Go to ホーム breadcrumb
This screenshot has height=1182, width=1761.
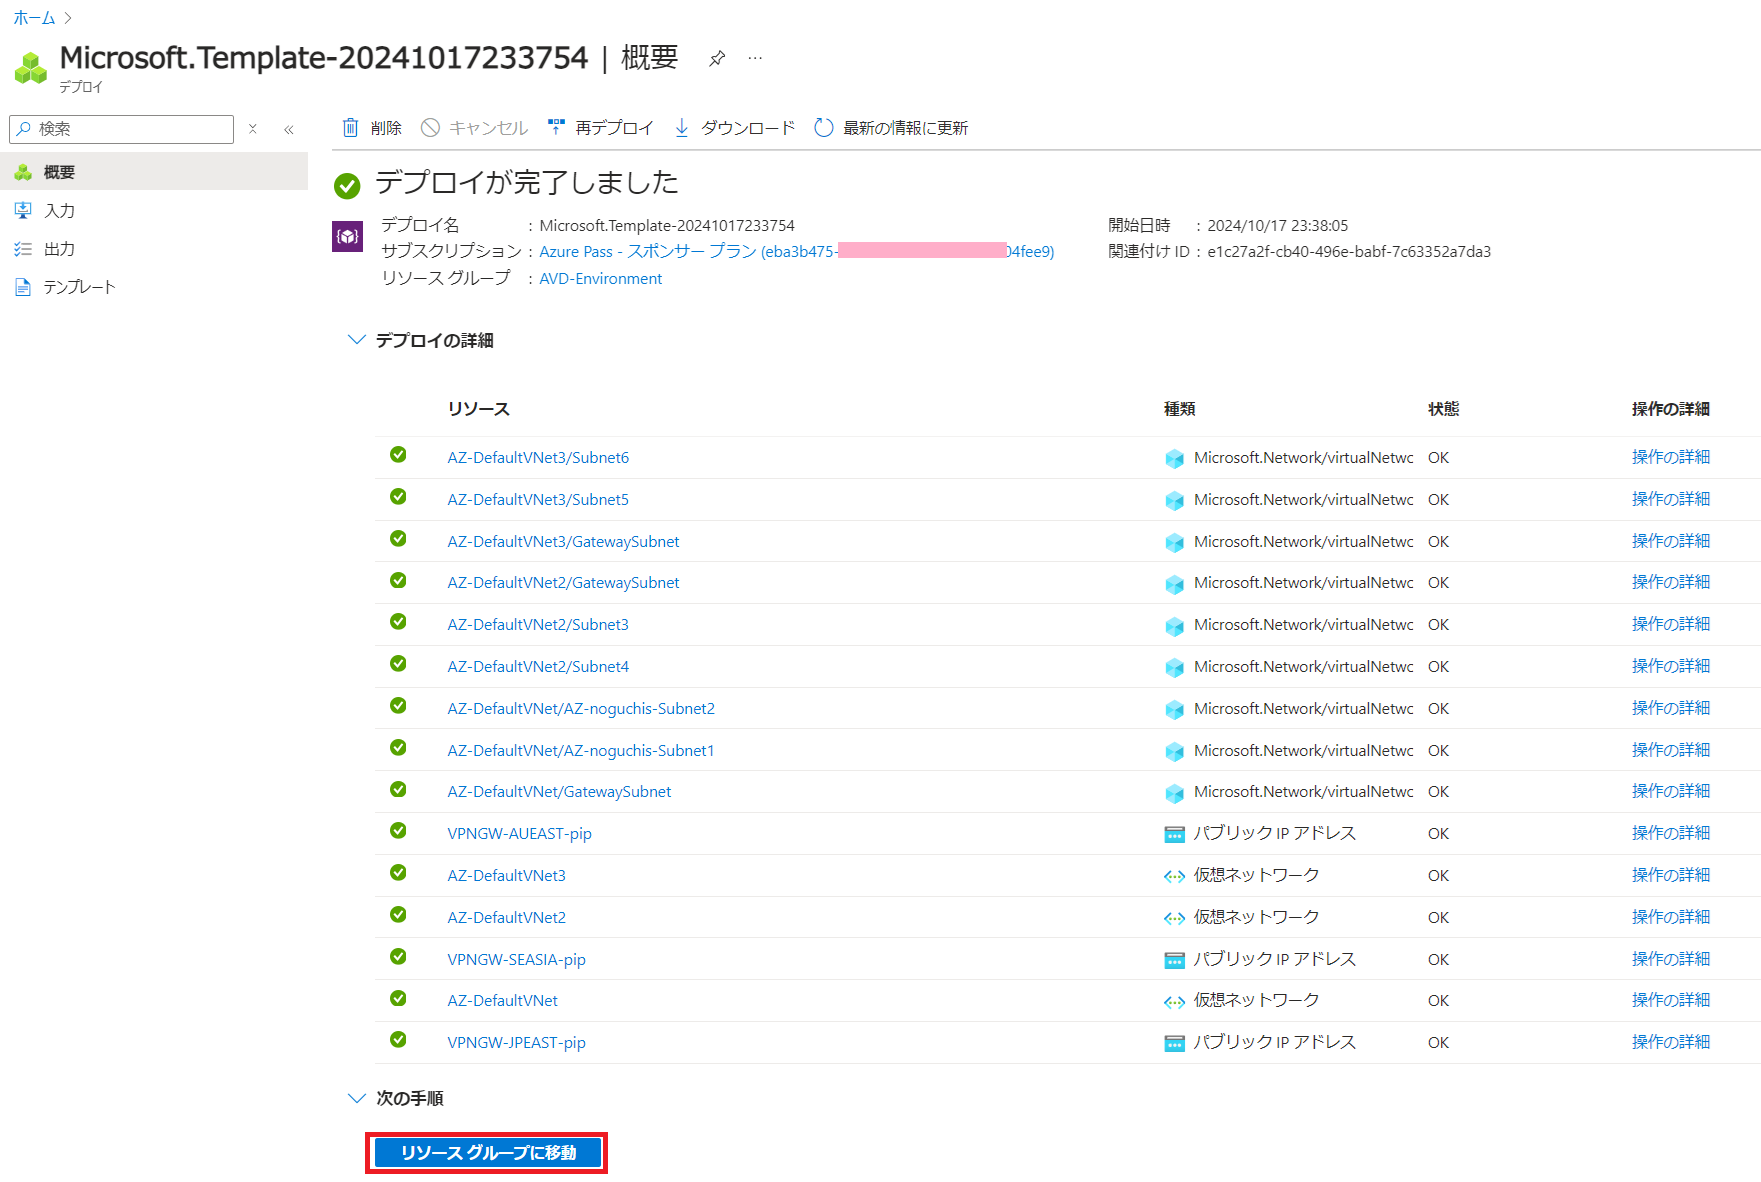[34, 18]
